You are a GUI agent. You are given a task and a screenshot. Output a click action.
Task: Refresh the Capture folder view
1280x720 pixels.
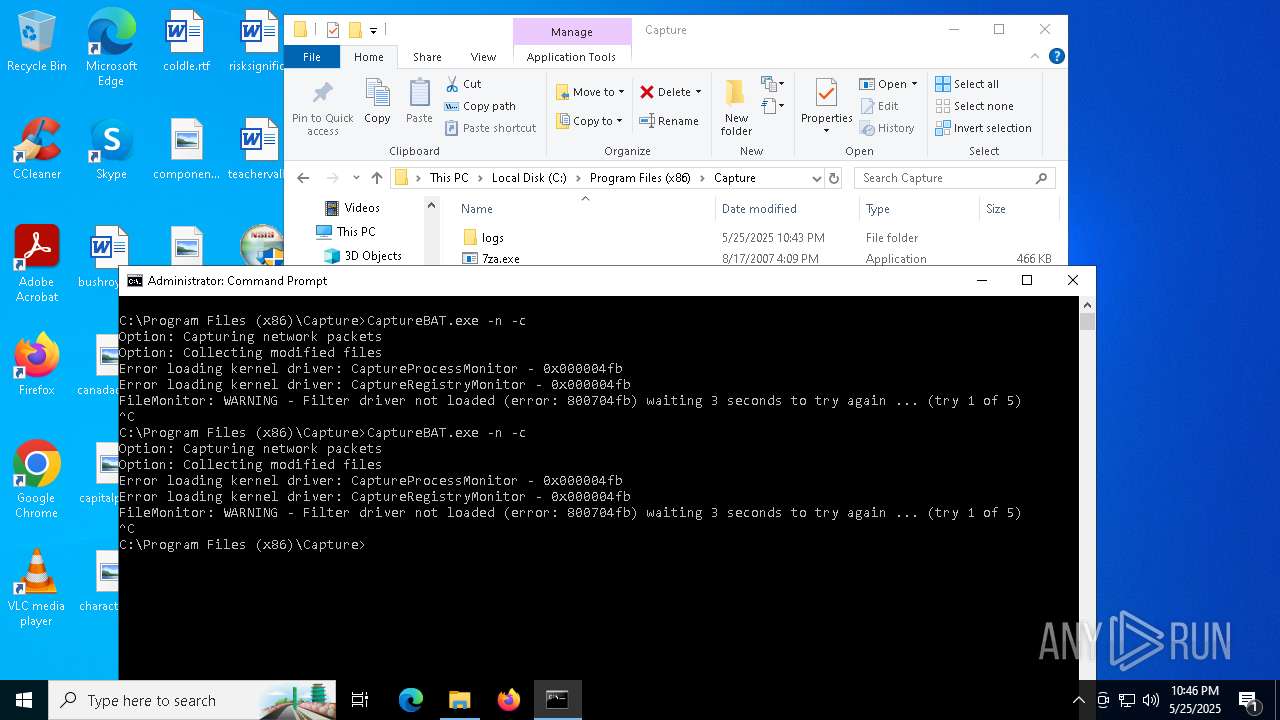[x=834, y=178]
